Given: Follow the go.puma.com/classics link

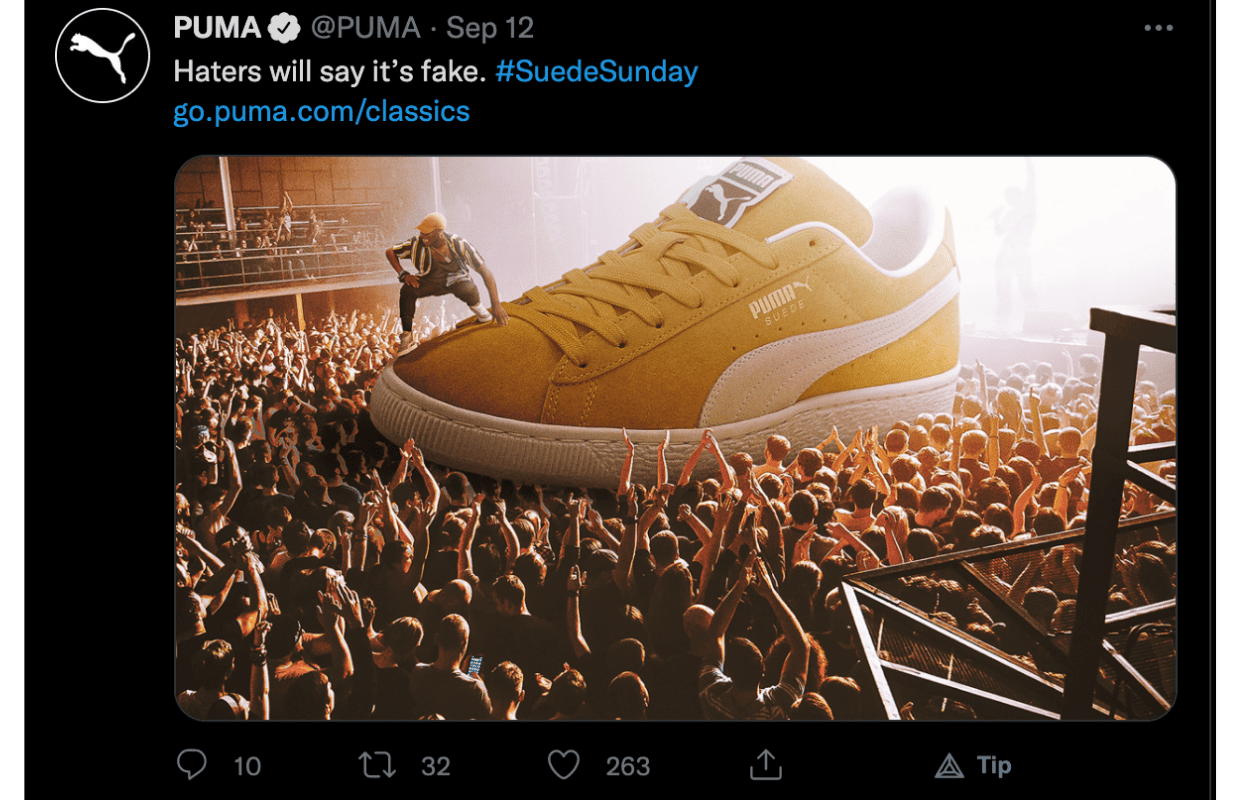Looking at the screenshot, I should coord(321,111).
